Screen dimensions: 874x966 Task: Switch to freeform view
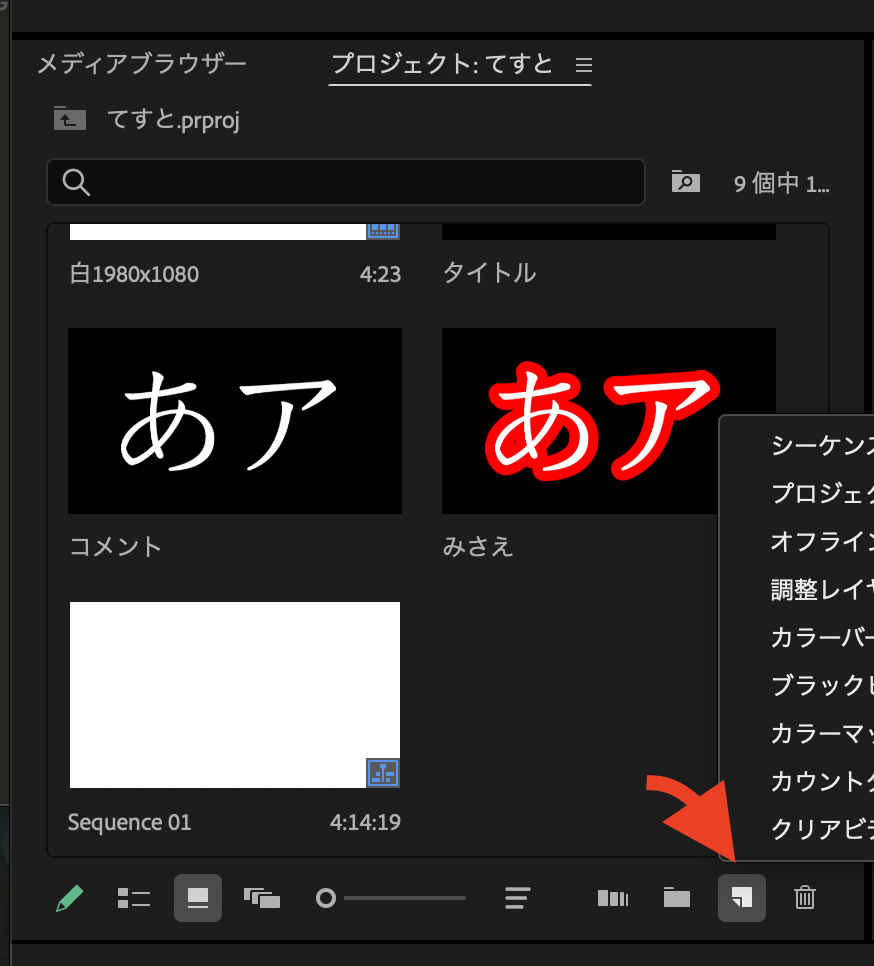[262, 898]
